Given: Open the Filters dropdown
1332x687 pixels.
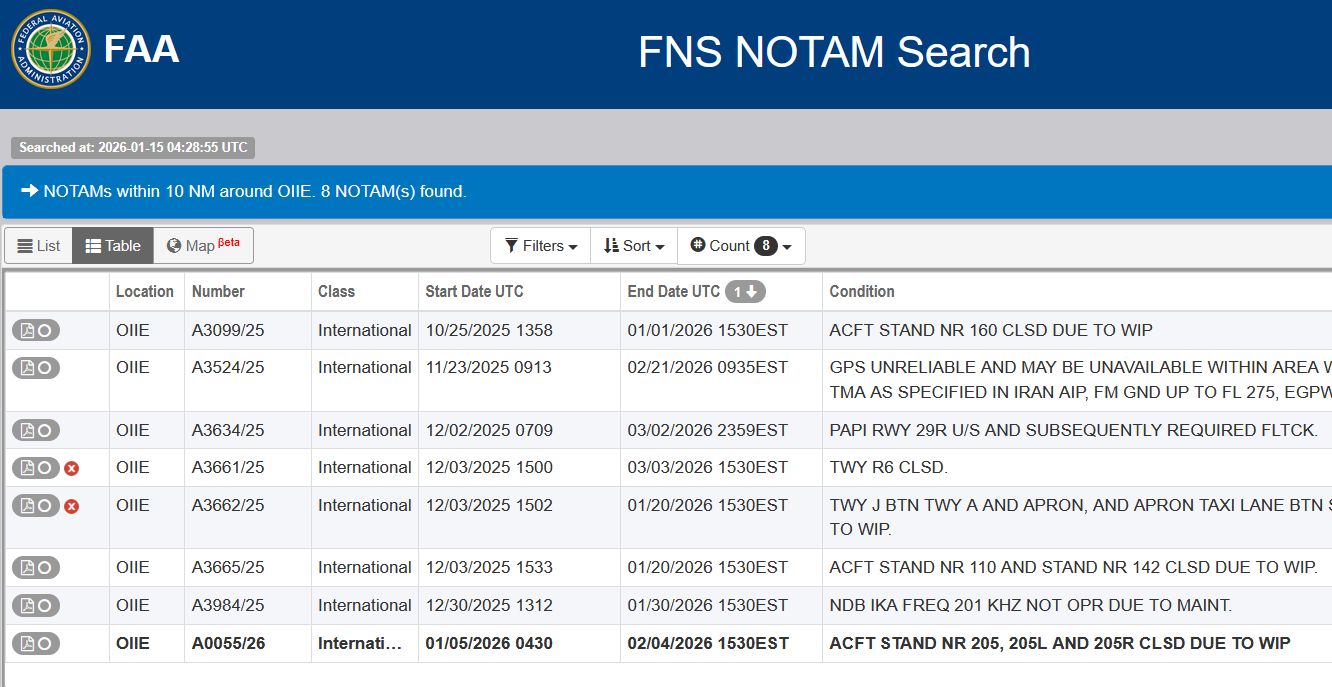Looking at the screenshot, I should 540,246.
